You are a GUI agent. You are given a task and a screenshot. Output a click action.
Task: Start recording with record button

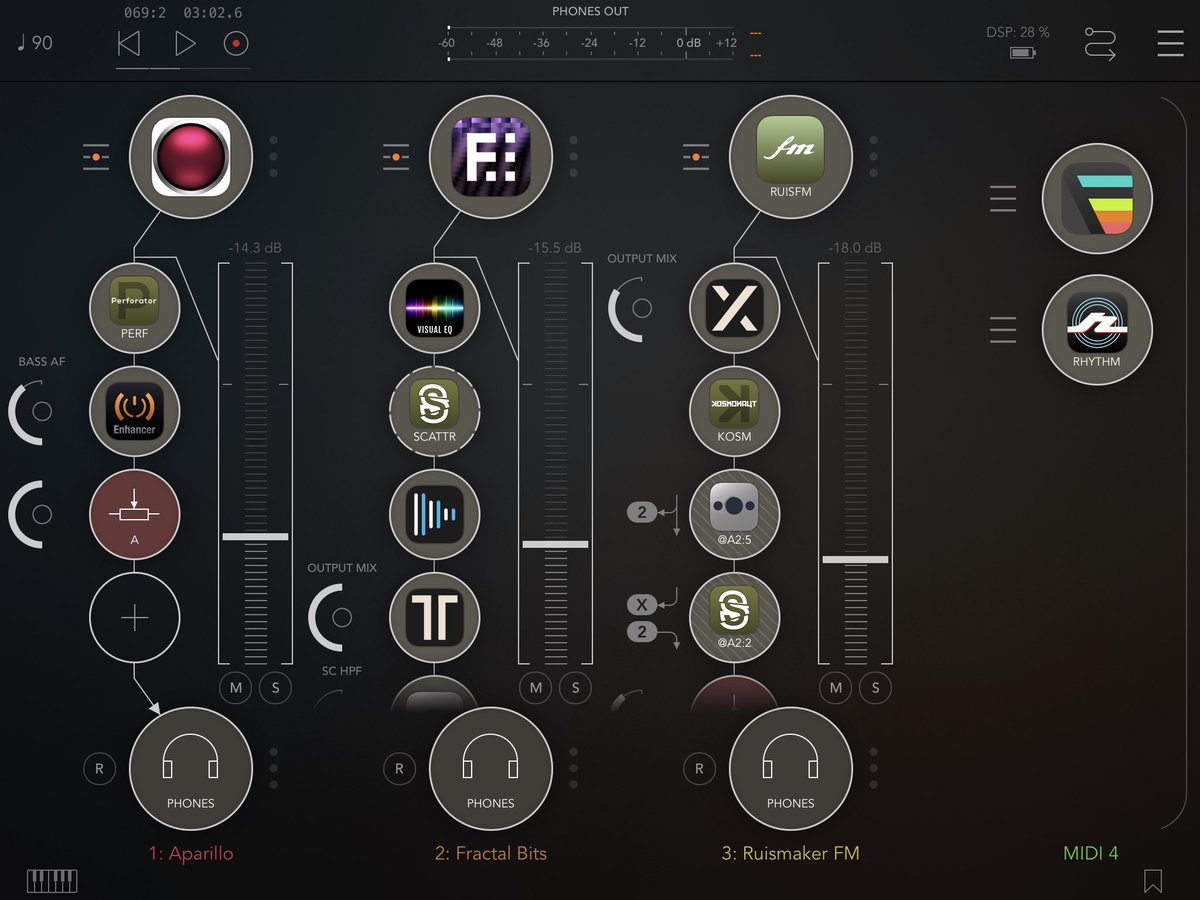pyautogui.click(x=237, y=44)
